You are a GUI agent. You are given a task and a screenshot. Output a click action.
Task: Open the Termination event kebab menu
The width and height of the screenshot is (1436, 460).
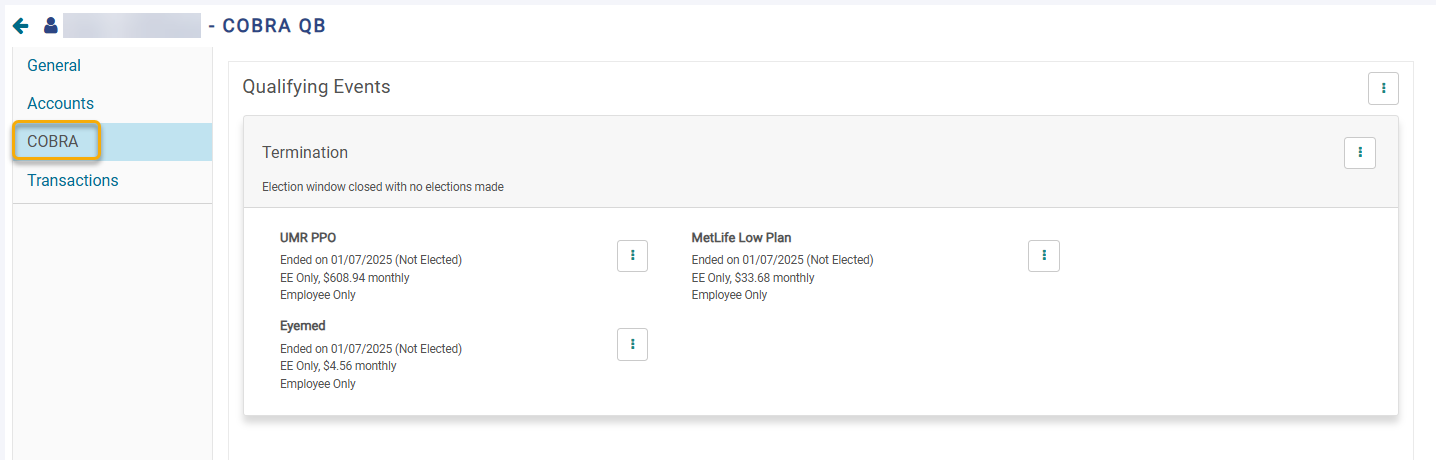coord(1360,153)
